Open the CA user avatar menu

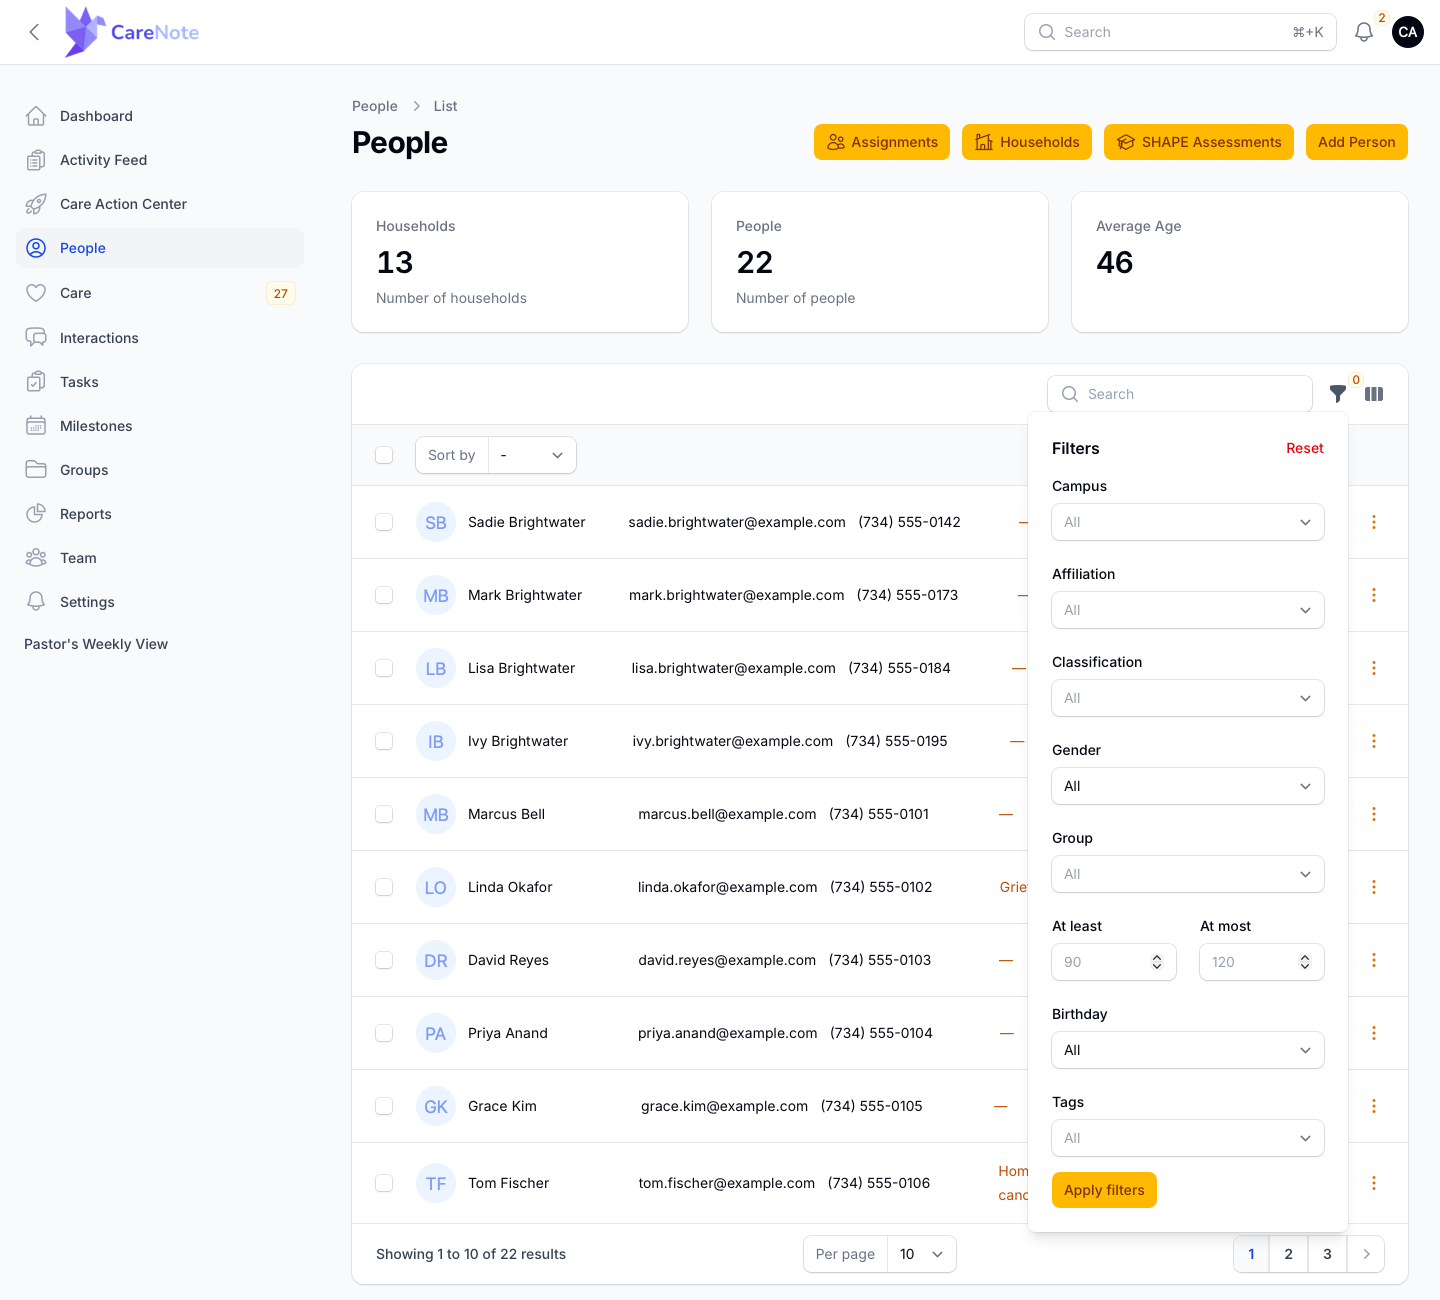pos(1408,32)
